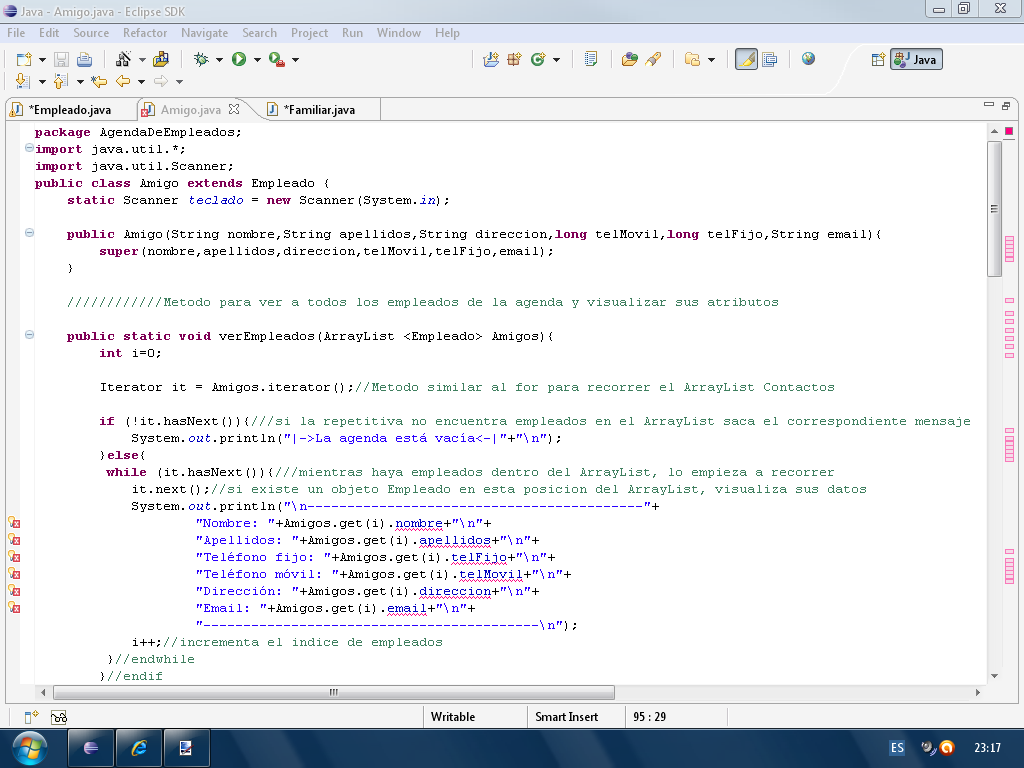Click New Java Project icon

490,59
